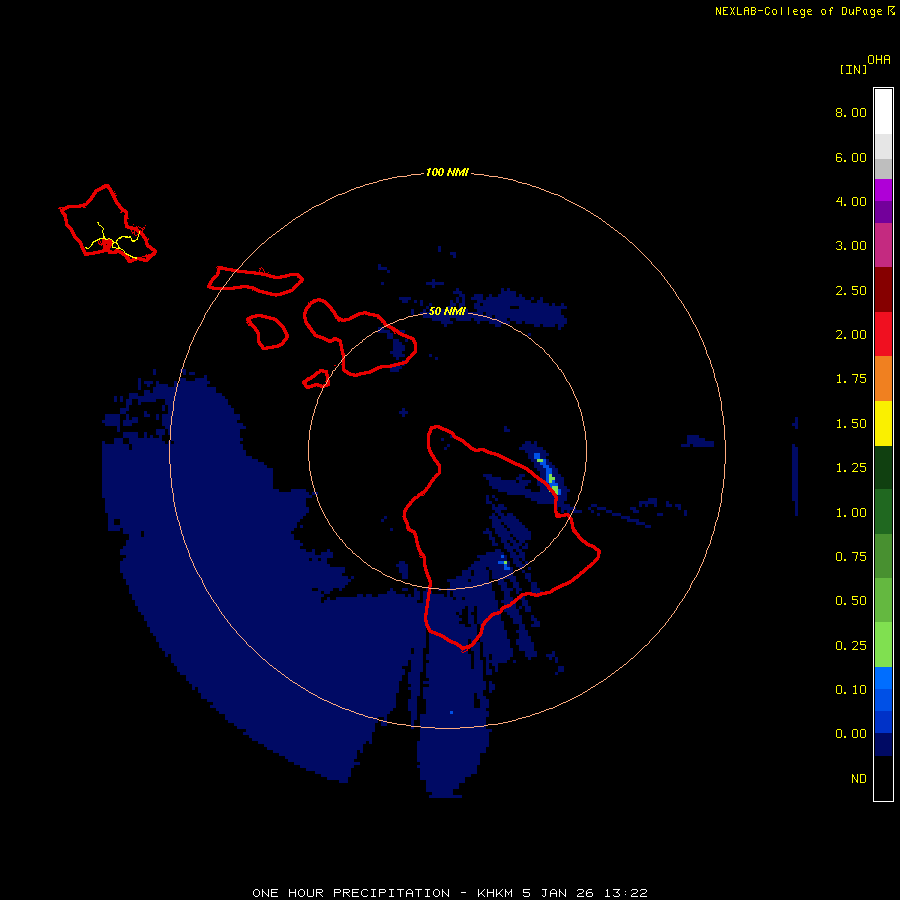Click the OHA product label
The image size is (900, 900).
pos(879,60)
